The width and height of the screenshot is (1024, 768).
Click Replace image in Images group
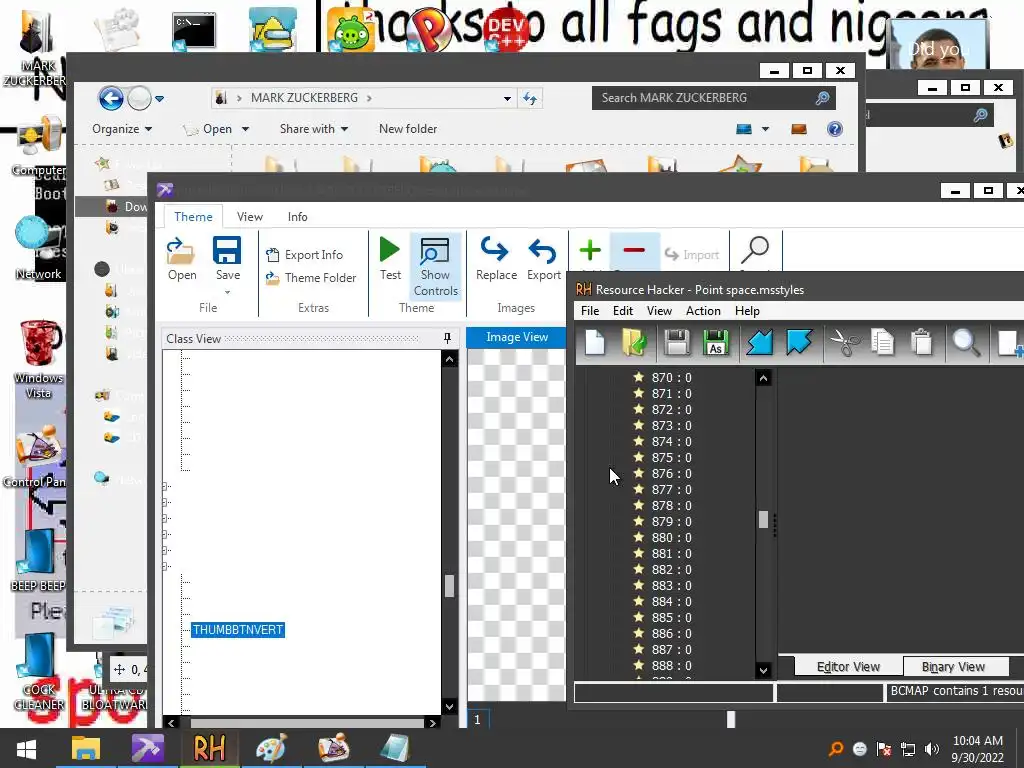coord(496,259)
